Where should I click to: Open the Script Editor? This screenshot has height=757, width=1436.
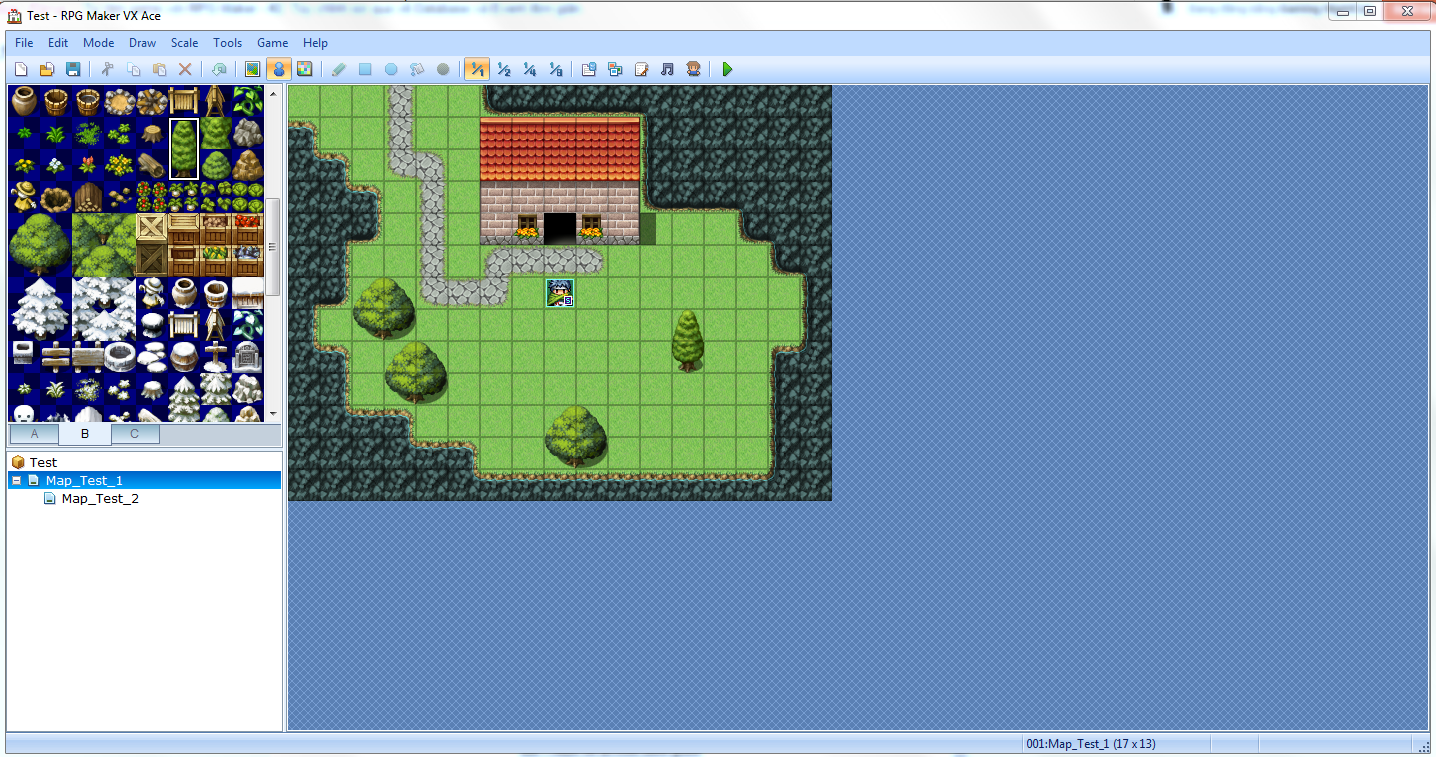tap(641, 69)
